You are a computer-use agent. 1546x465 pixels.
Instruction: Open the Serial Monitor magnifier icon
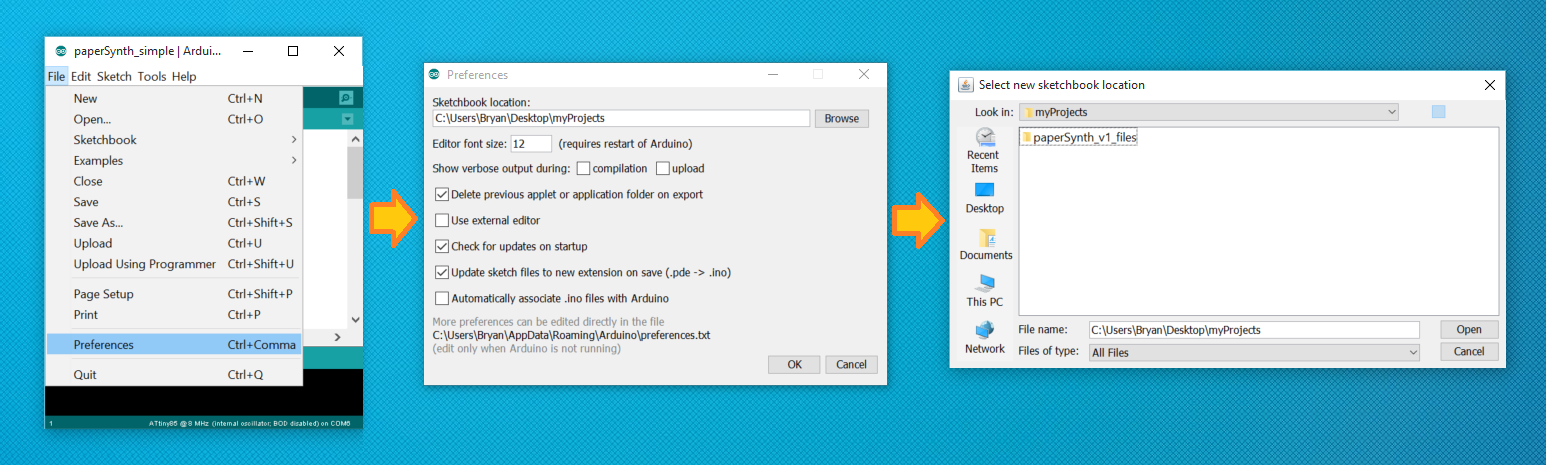[x=346, y=98]
